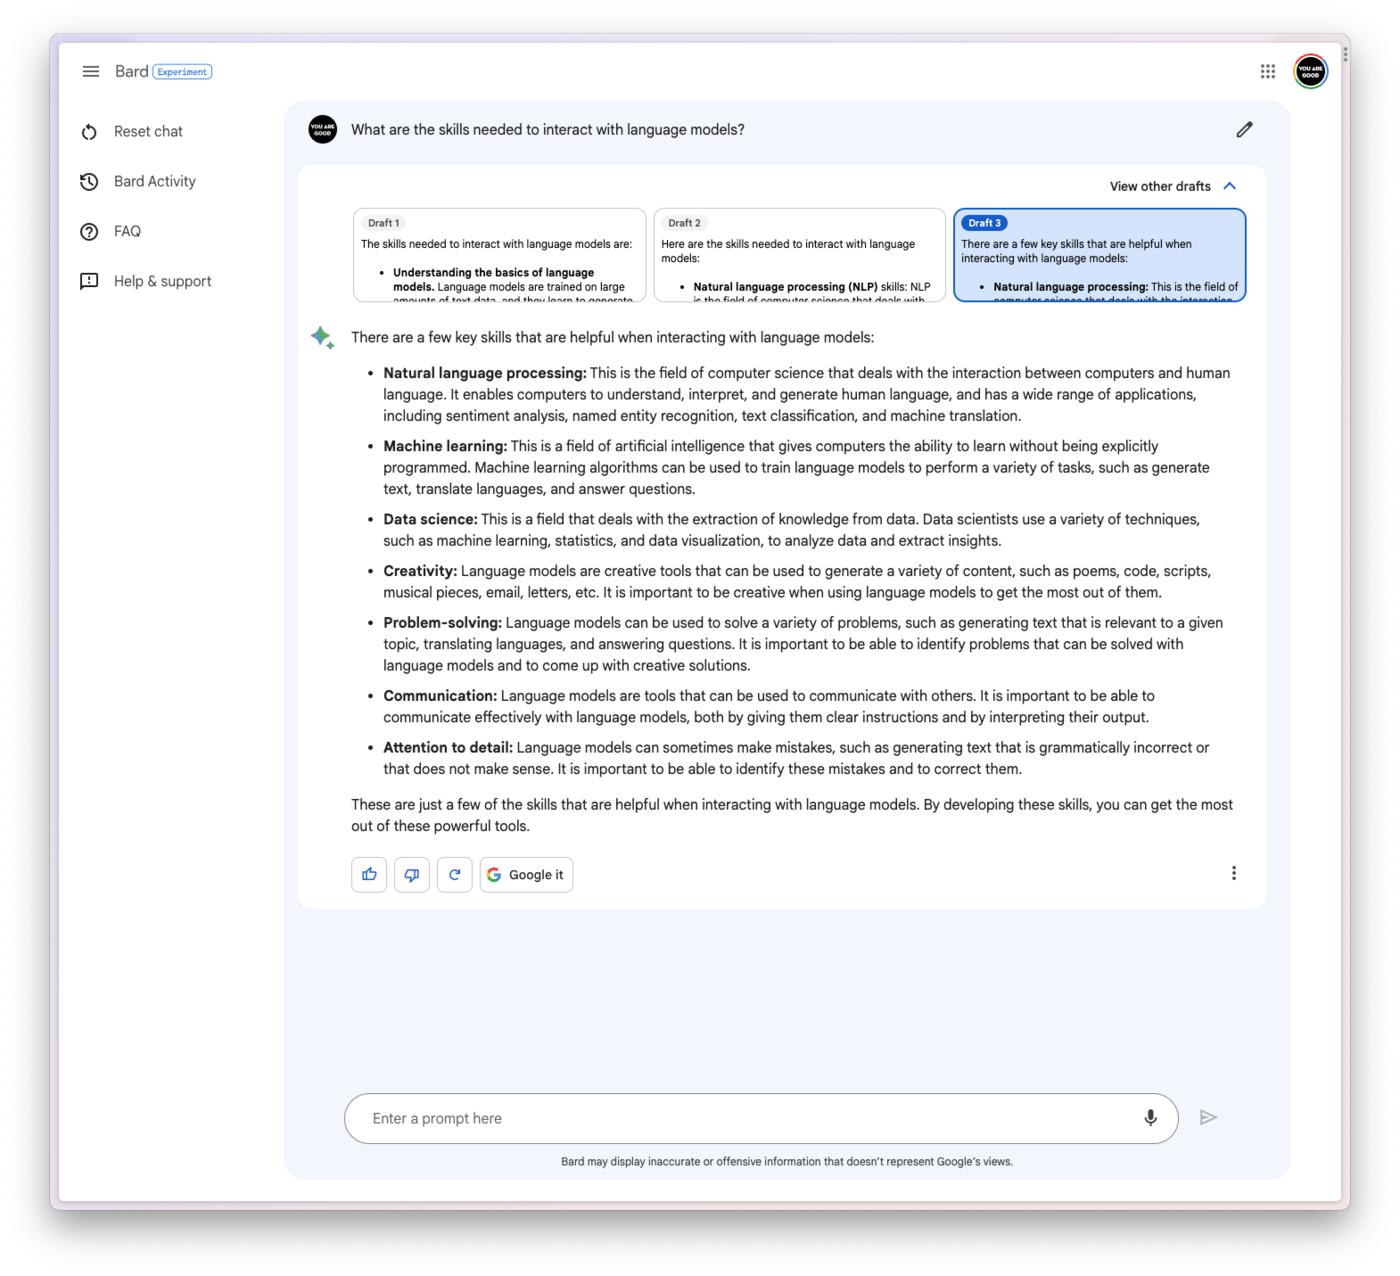Click the 'Problem-solving:' bullet heading

coord(443,622)
